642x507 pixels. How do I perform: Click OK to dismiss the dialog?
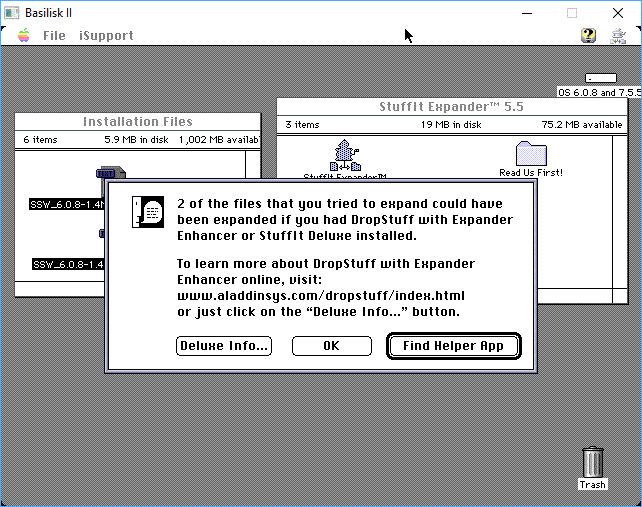pos(332,346)
